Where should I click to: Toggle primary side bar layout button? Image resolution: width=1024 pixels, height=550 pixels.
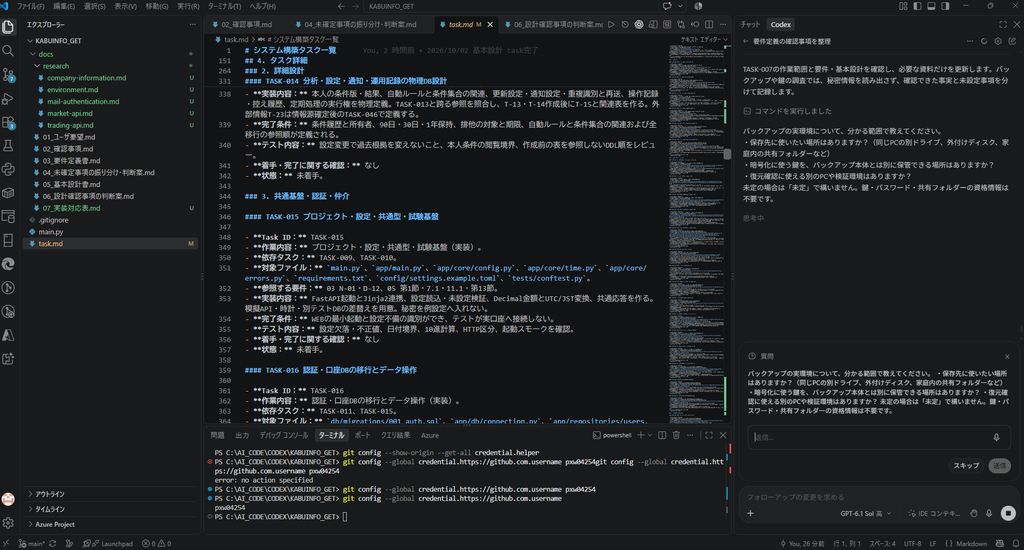click(x=918, y=6)
